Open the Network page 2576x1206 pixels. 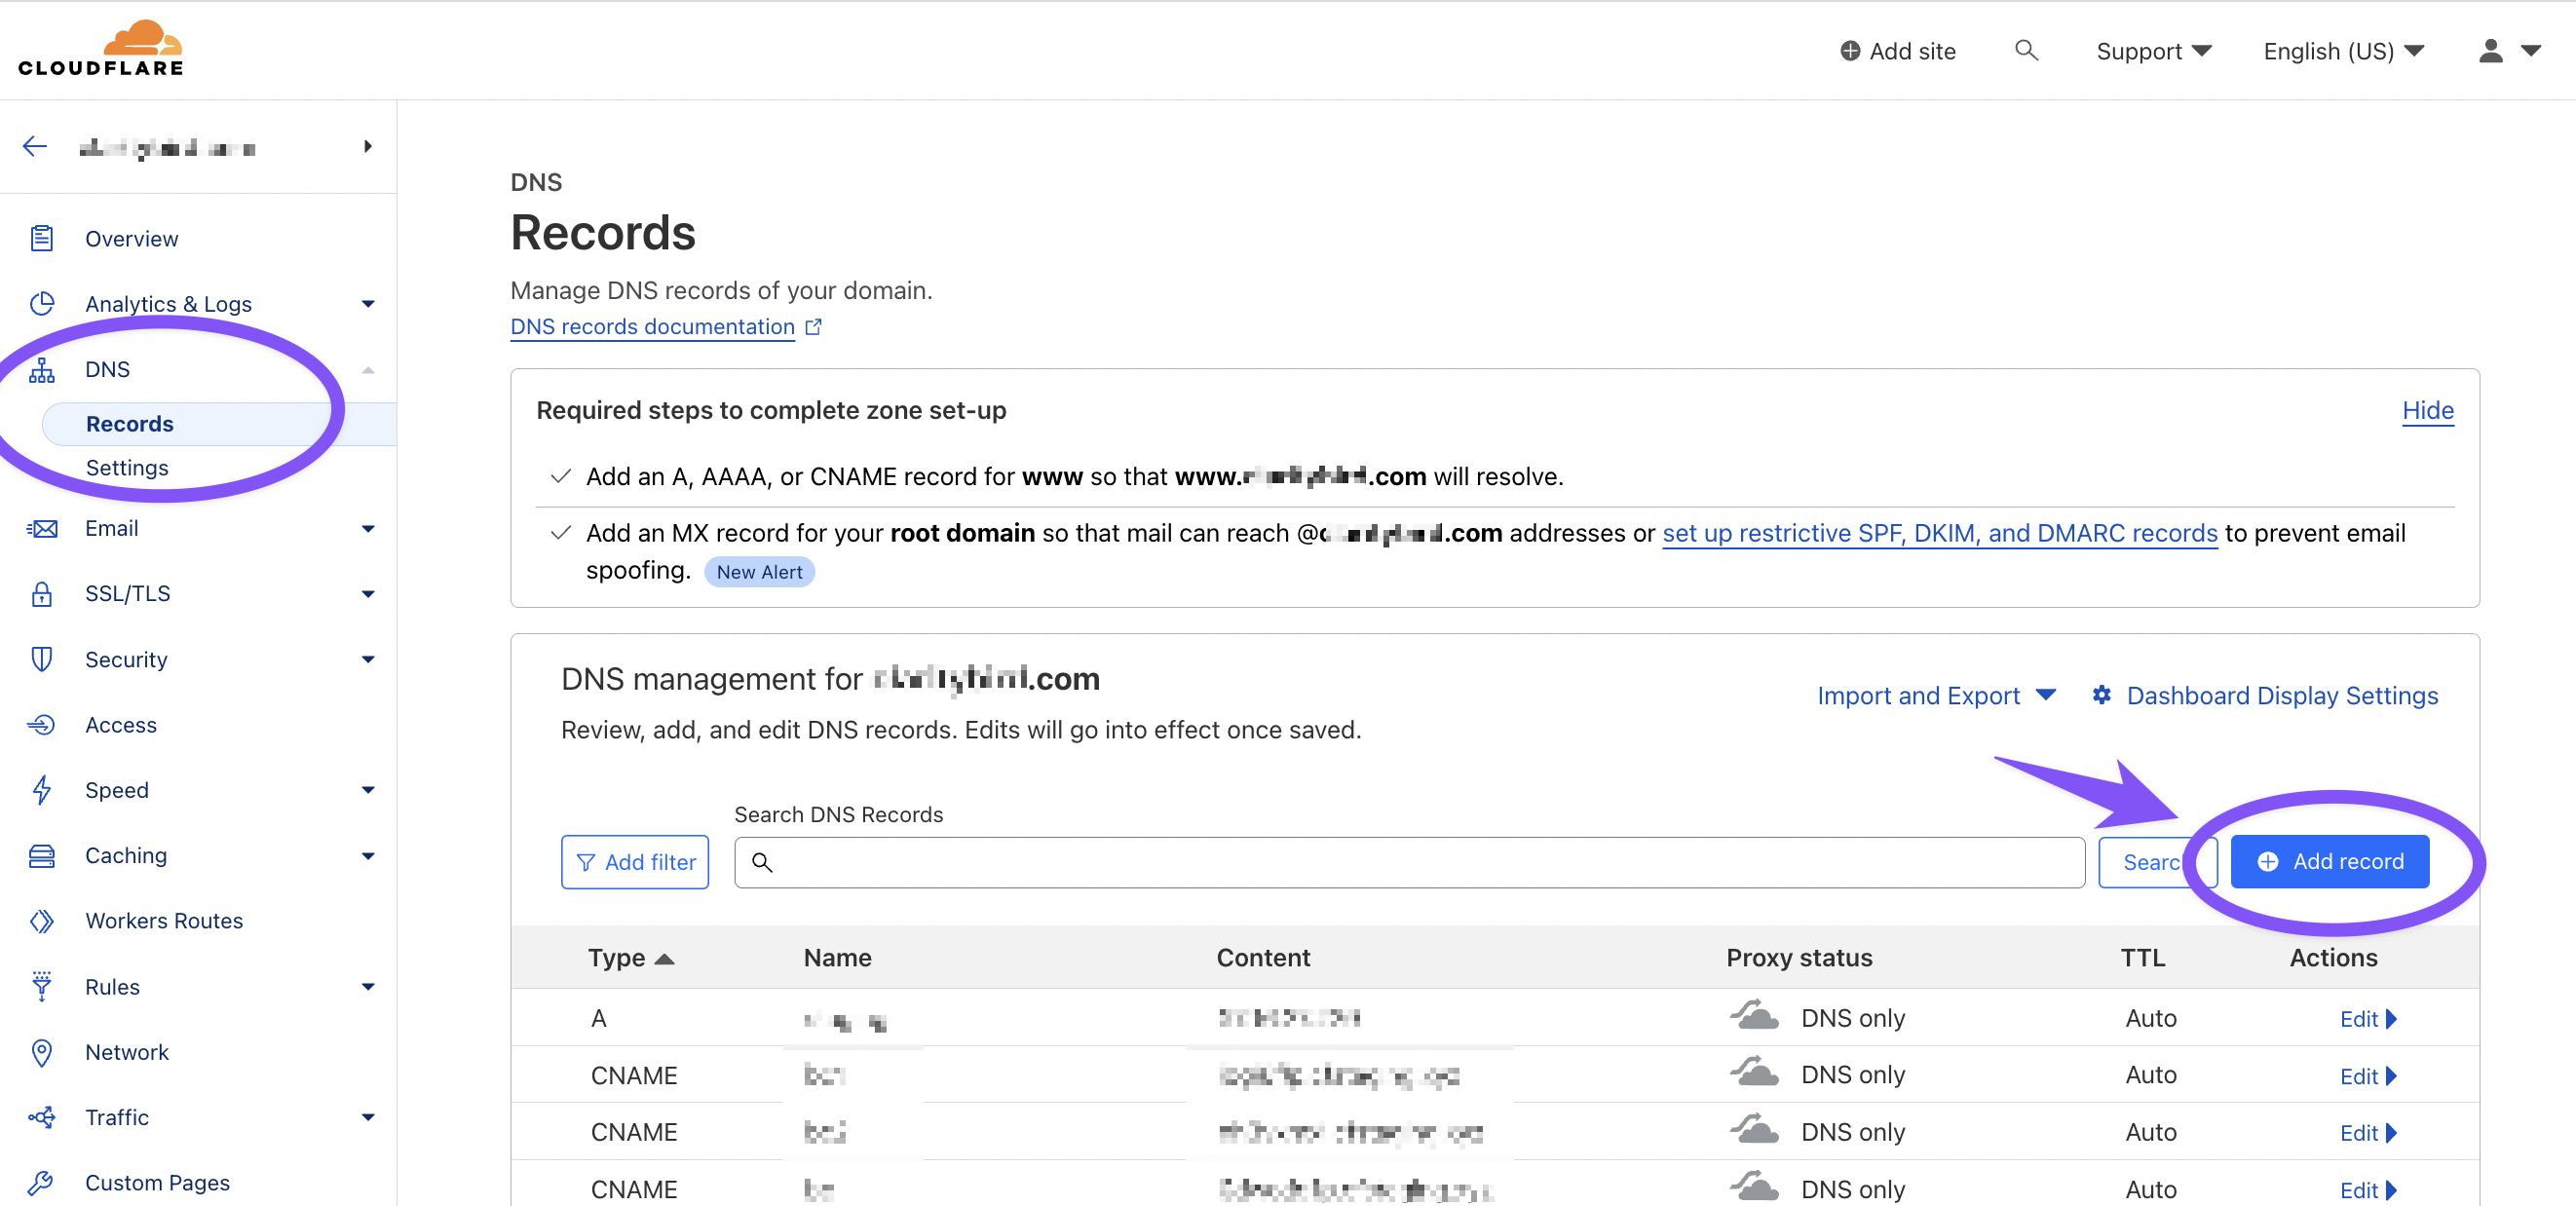coord(127,1052)
